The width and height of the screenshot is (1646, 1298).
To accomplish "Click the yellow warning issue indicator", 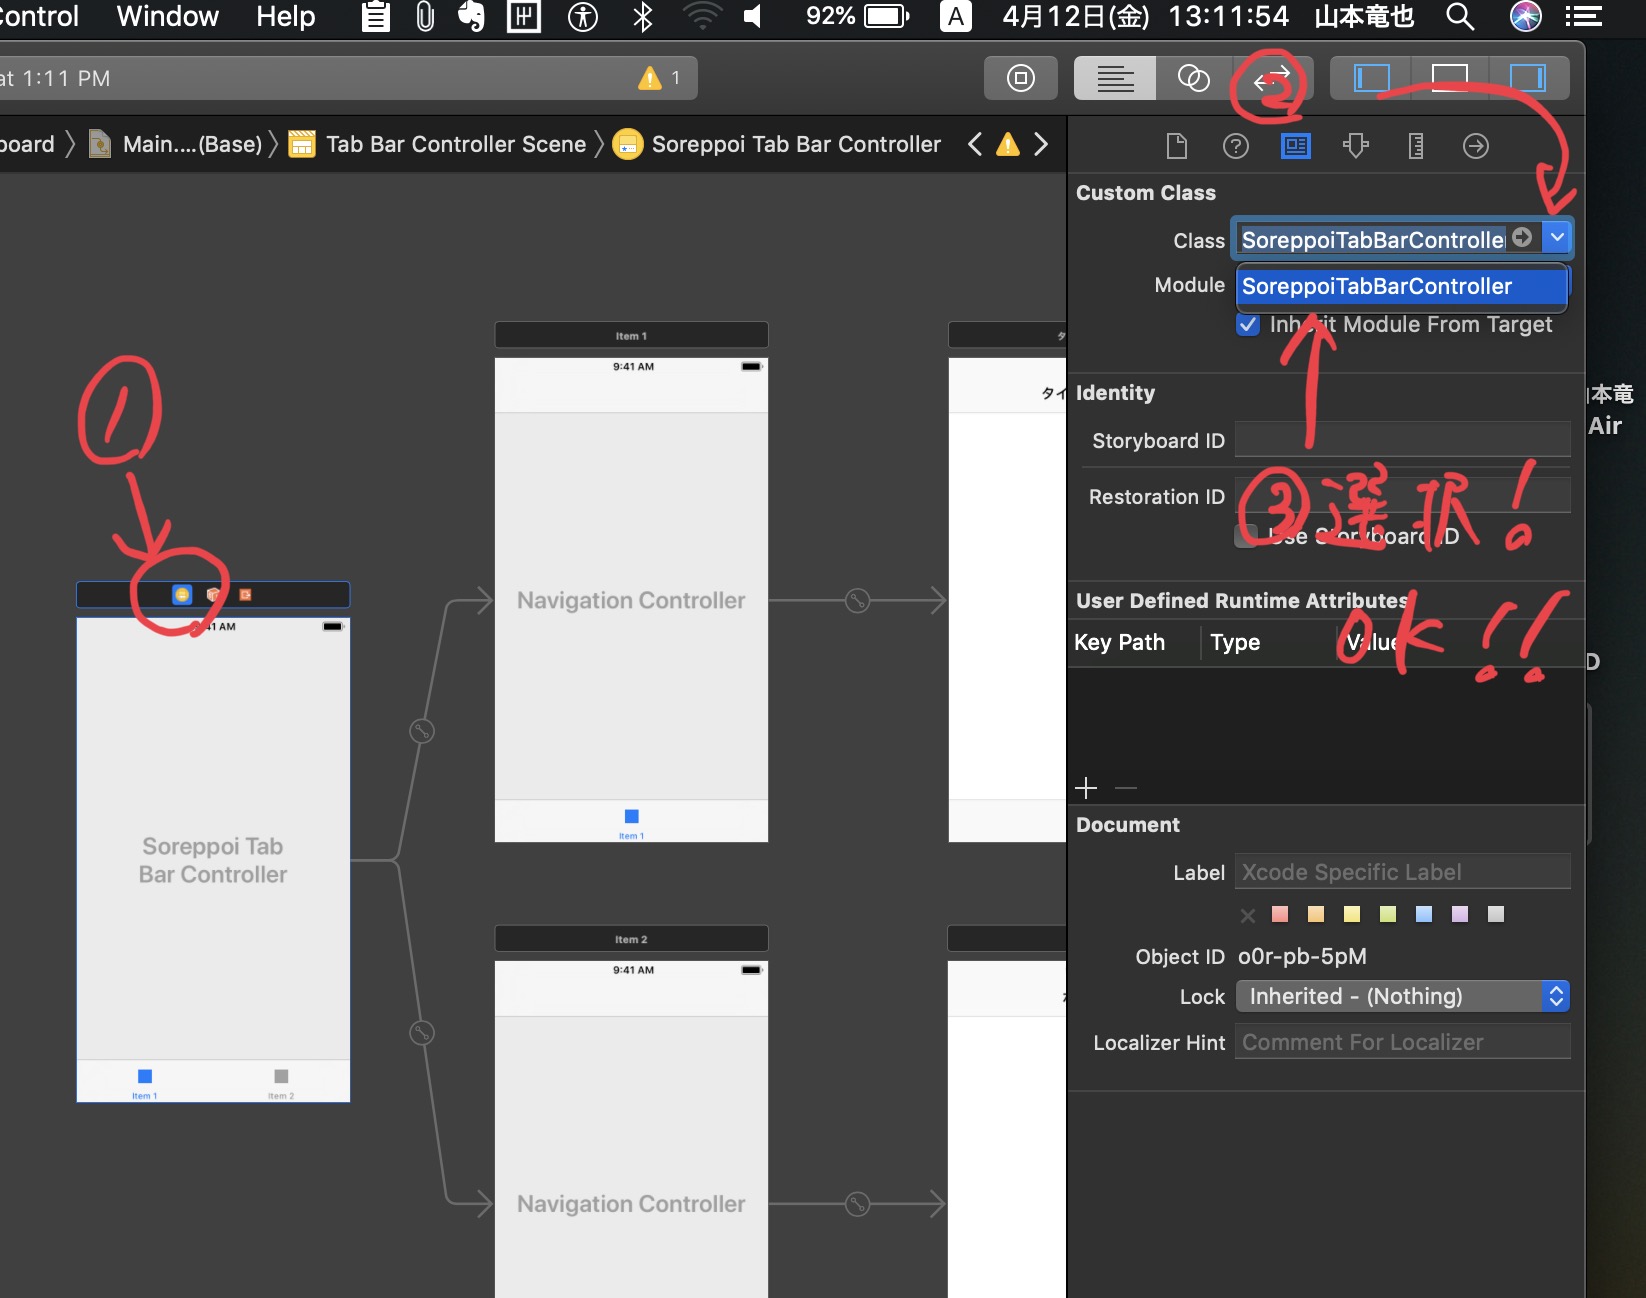I will [651, 78].
